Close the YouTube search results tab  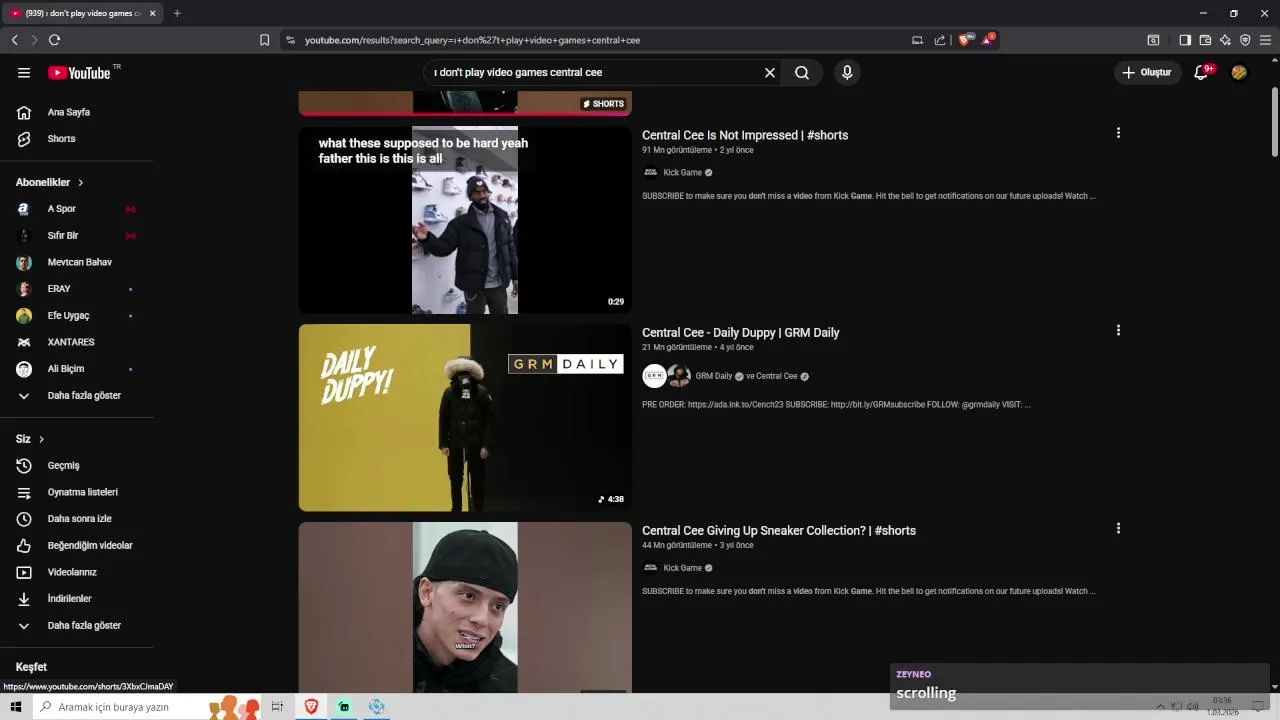152,13
